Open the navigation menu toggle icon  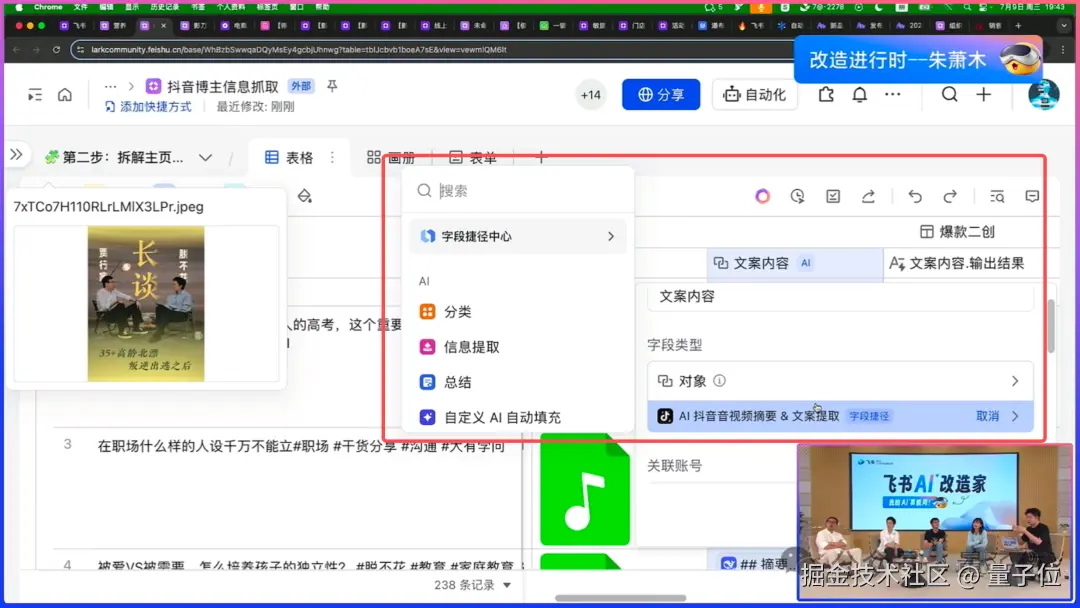click(x=34, y=95)
